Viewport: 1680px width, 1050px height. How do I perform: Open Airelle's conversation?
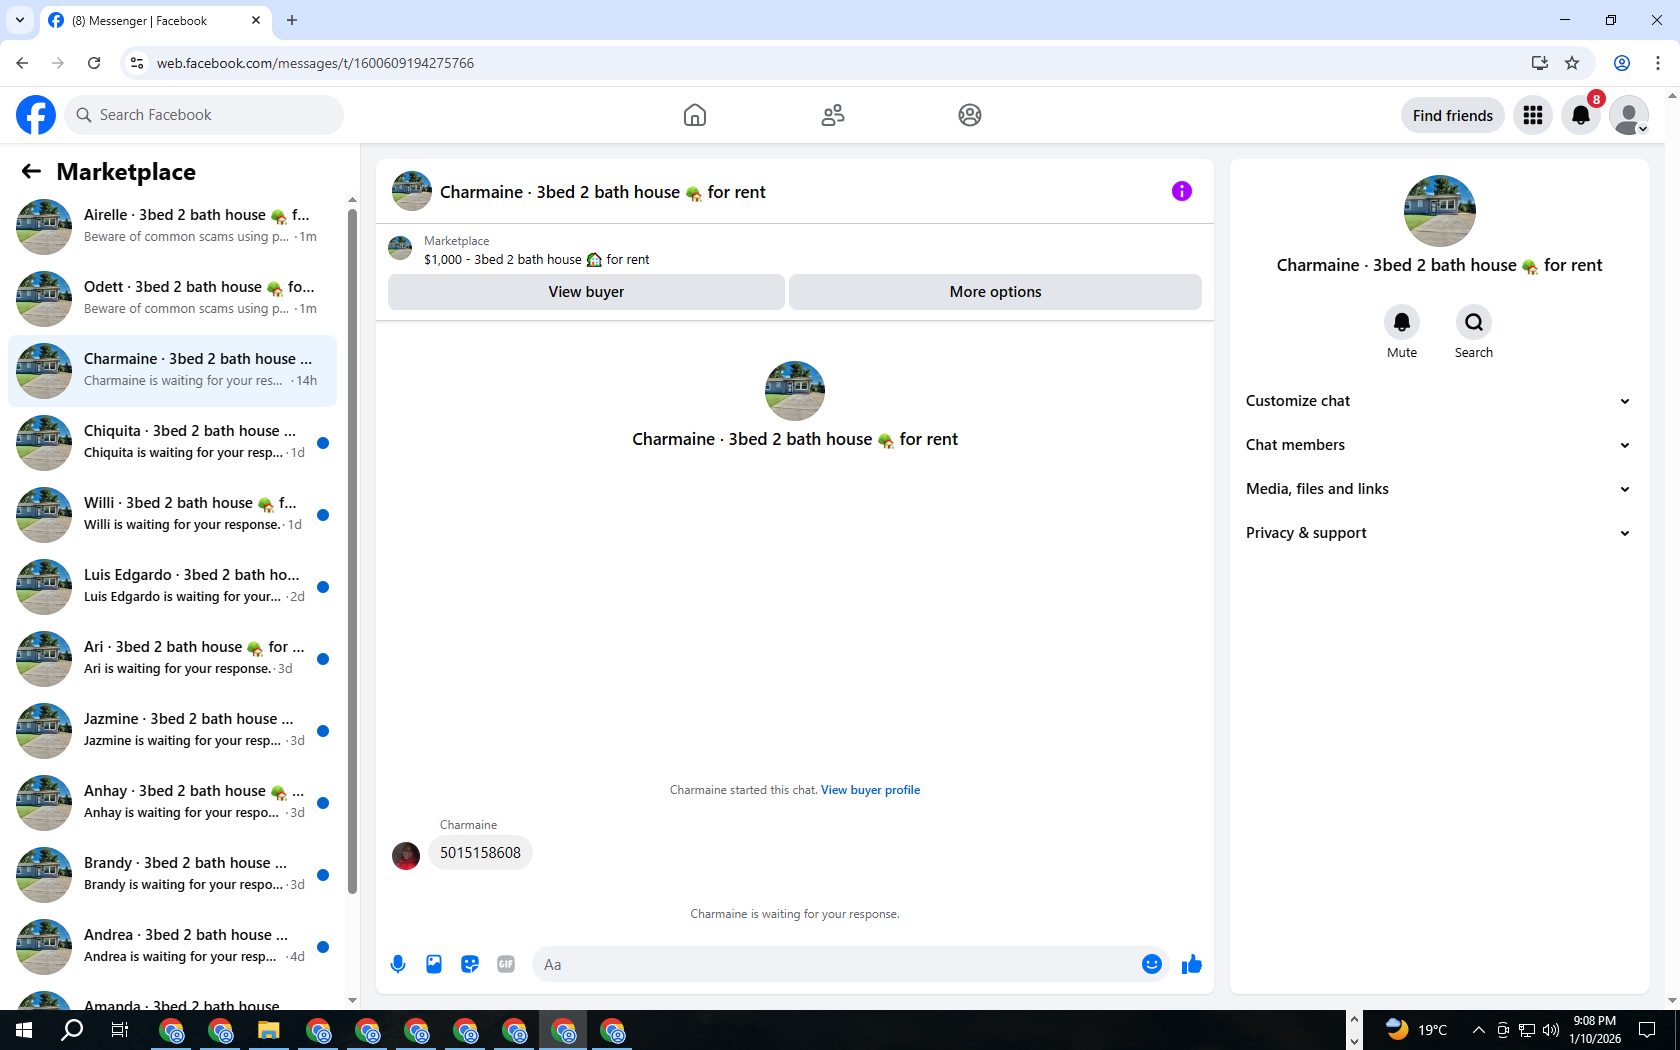[x=172, y=227]
